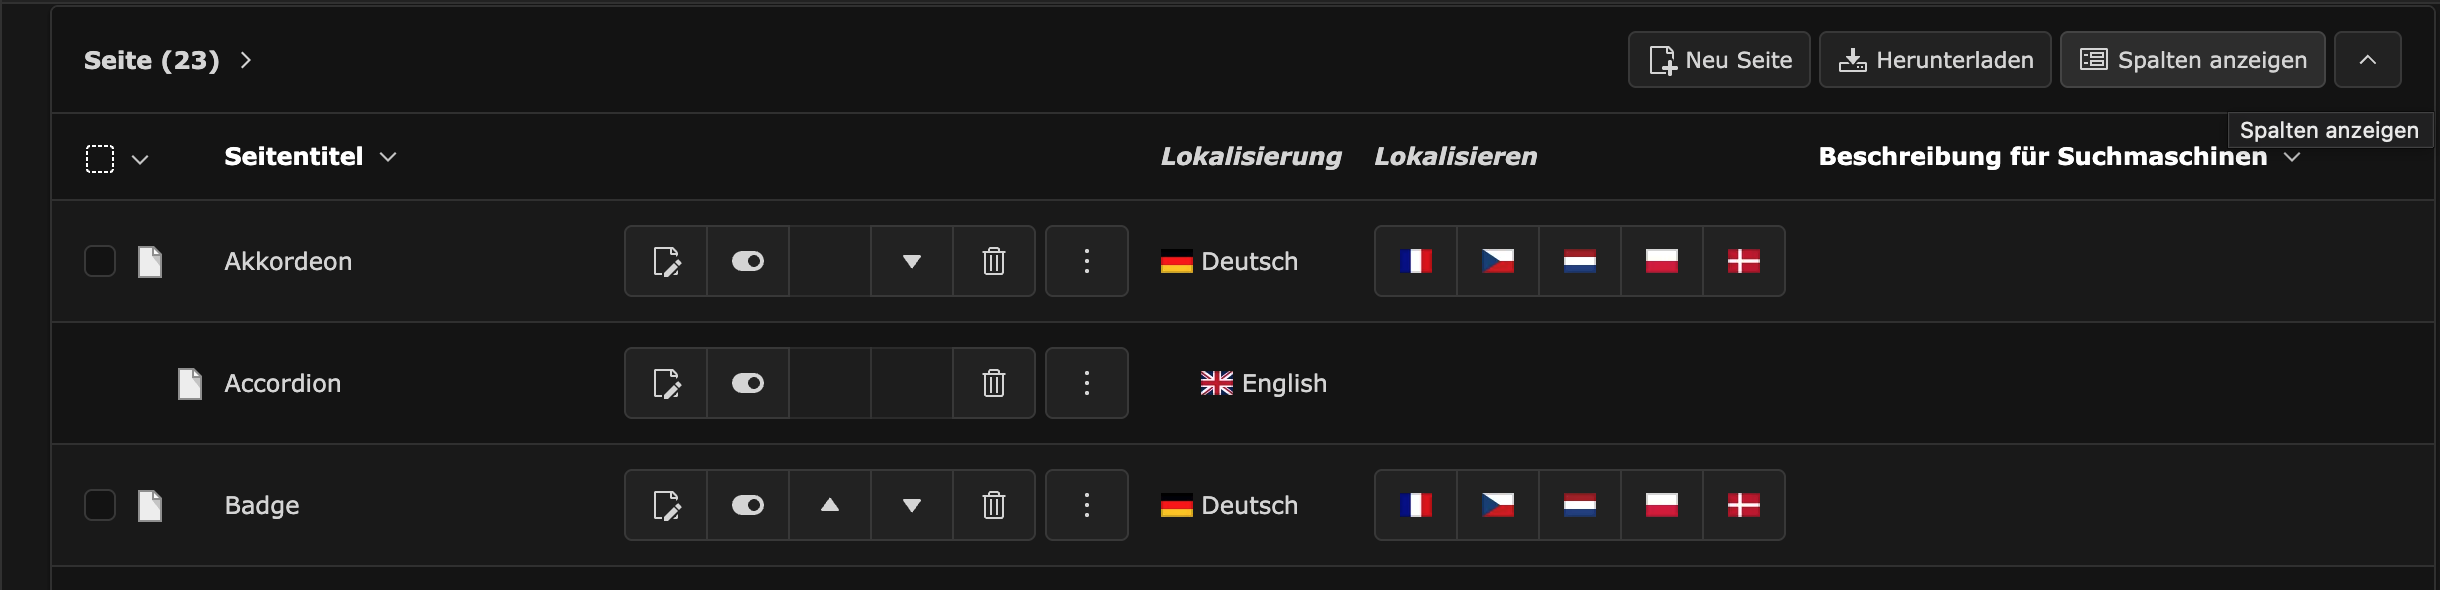2440x590 pixels.
Task: Collapse the Seite table with chevron button
Action: pyautogui.click(x=2367, y=60)
